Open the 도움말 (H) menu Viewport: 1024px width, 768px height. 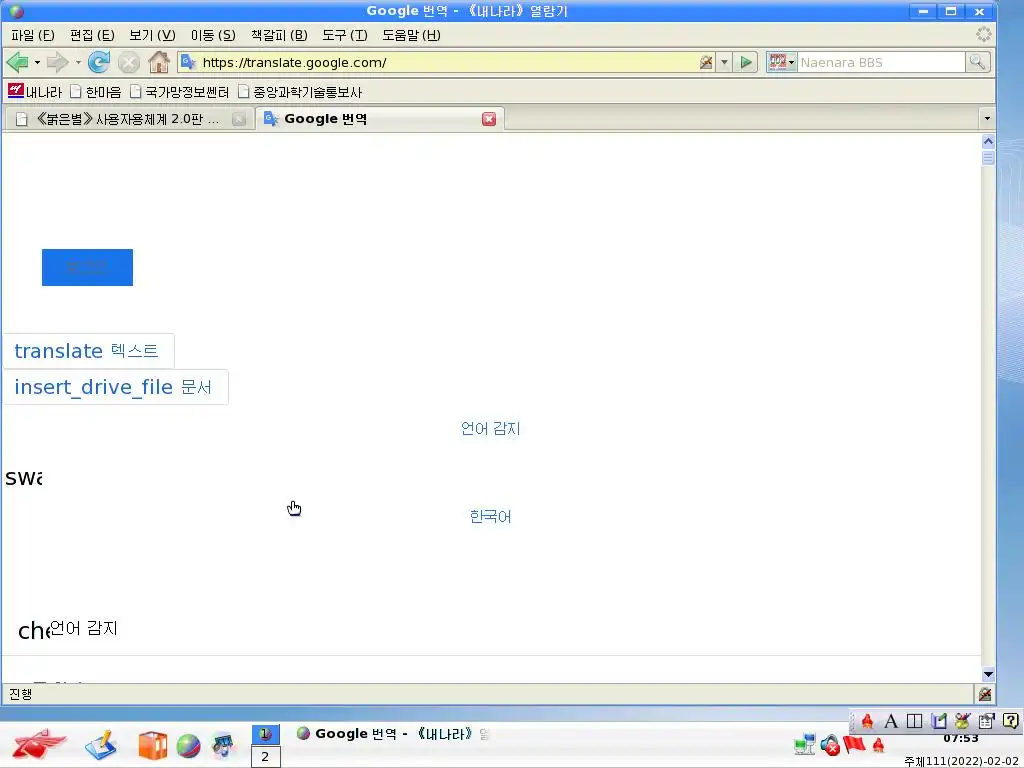[411, 35]
